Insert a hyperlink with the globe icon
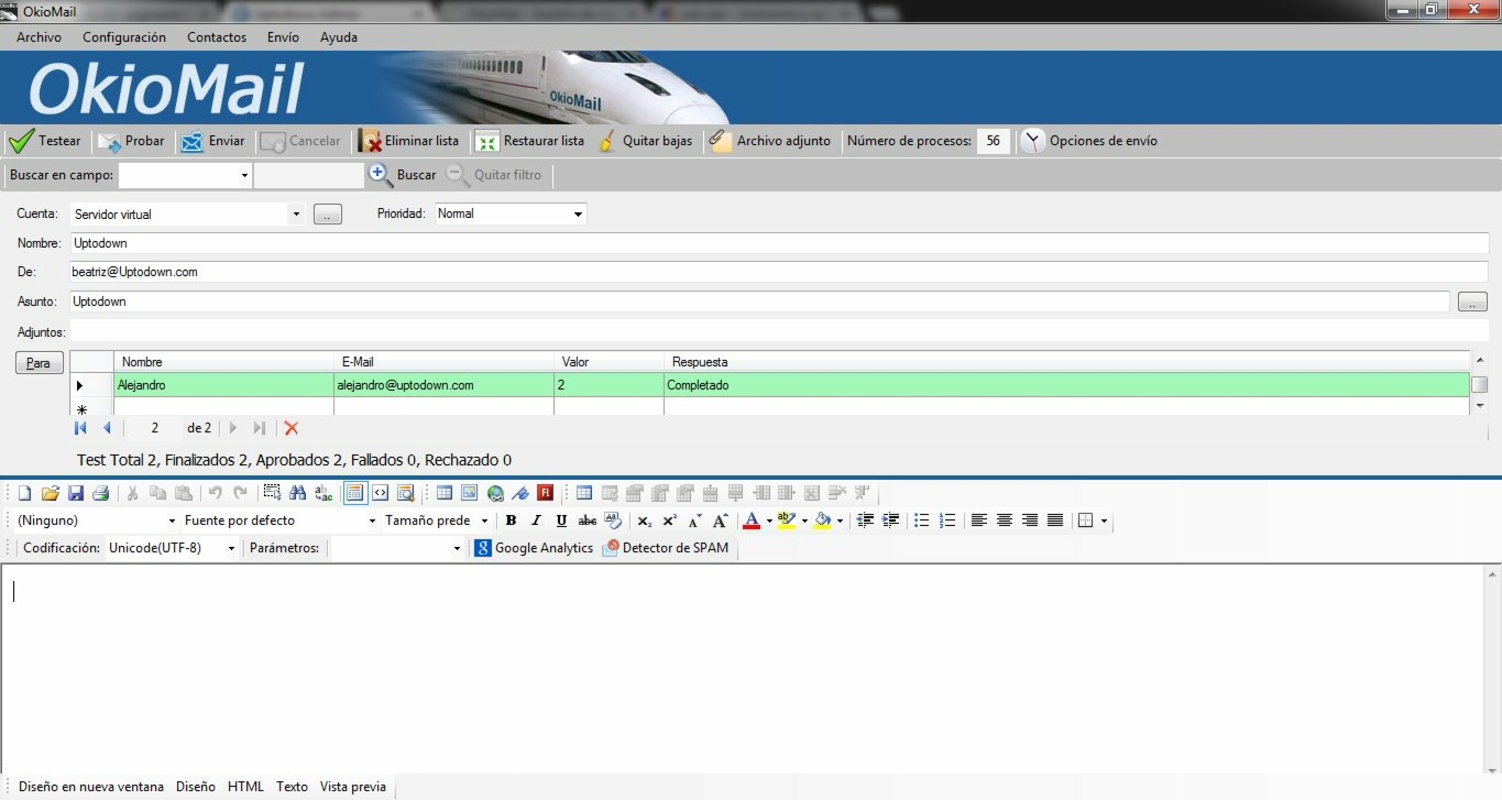Viewport: 1502px width, 800px height. click(x=495, y=493)
